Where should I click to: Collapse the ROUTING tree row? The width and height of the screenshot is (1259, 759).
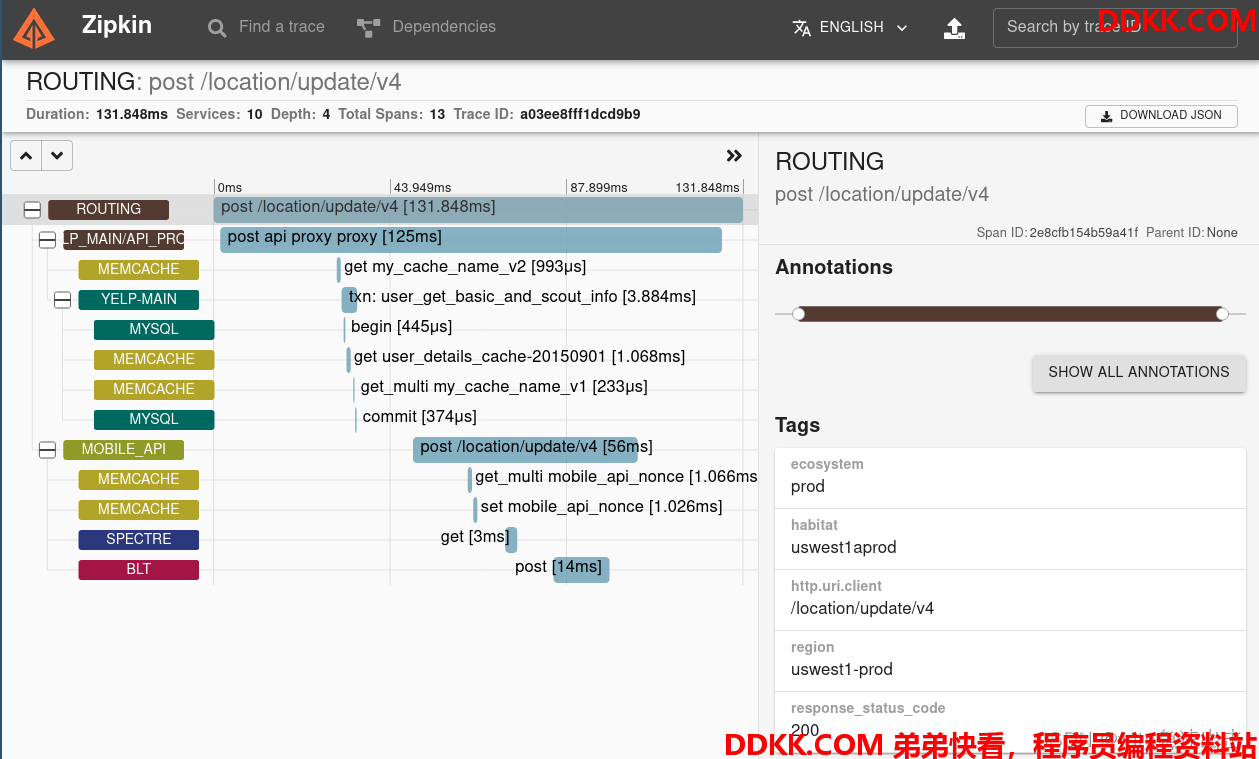click(x=32, y=210)
